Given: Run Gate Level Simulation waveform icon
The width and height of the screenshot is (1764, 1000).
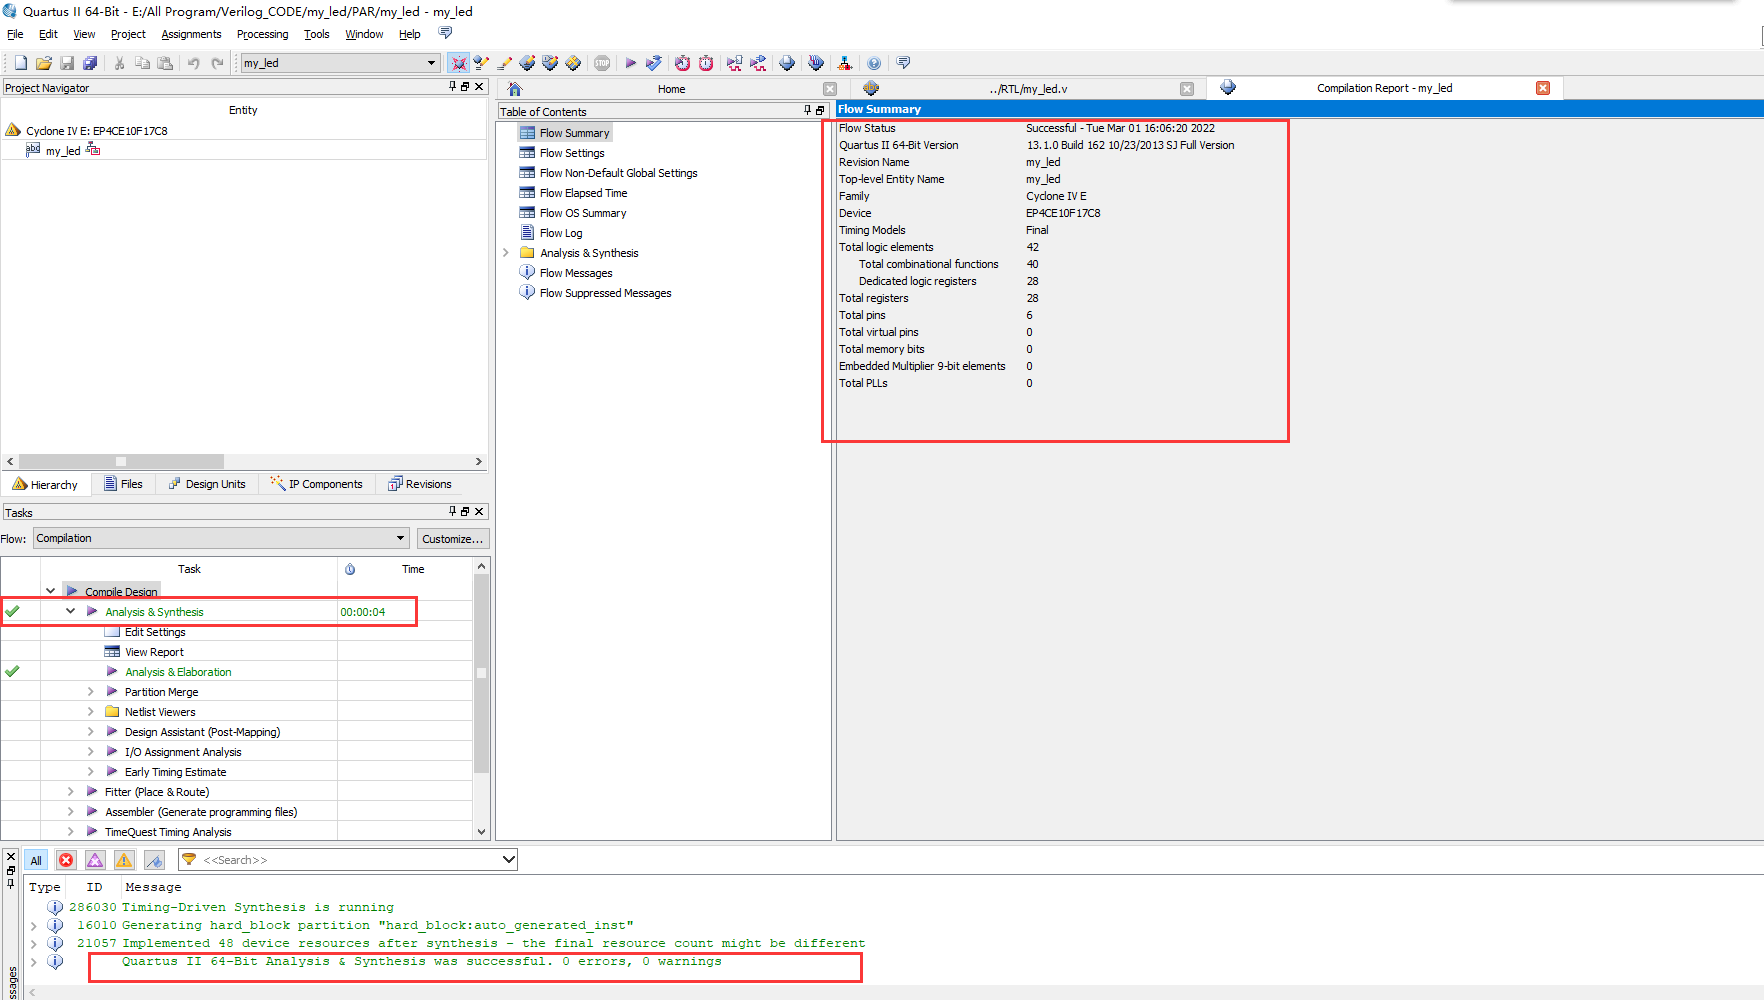Looking at the screenshot, I should pyautogui.click(x=758, y=63).
